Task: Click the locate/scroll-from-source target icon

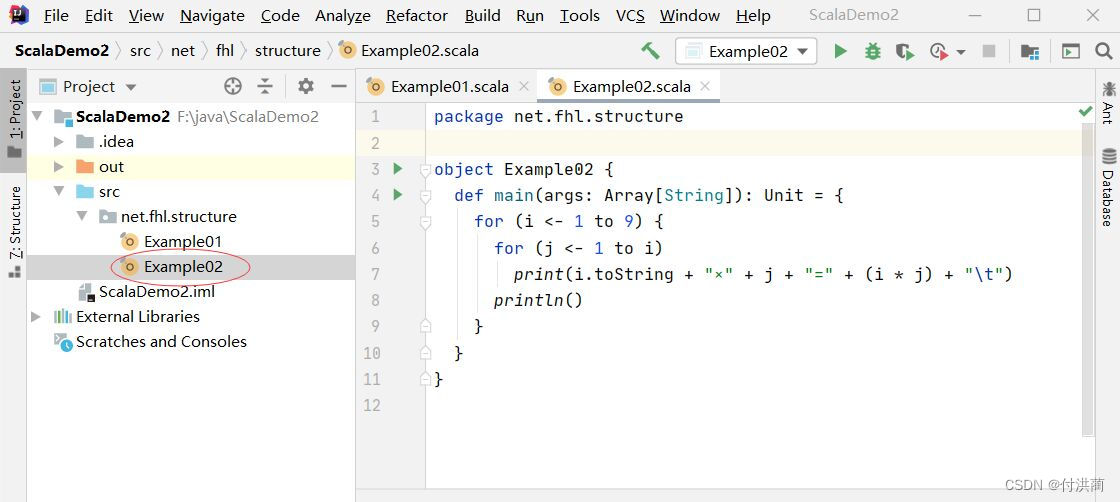Action: pos(233,86)
